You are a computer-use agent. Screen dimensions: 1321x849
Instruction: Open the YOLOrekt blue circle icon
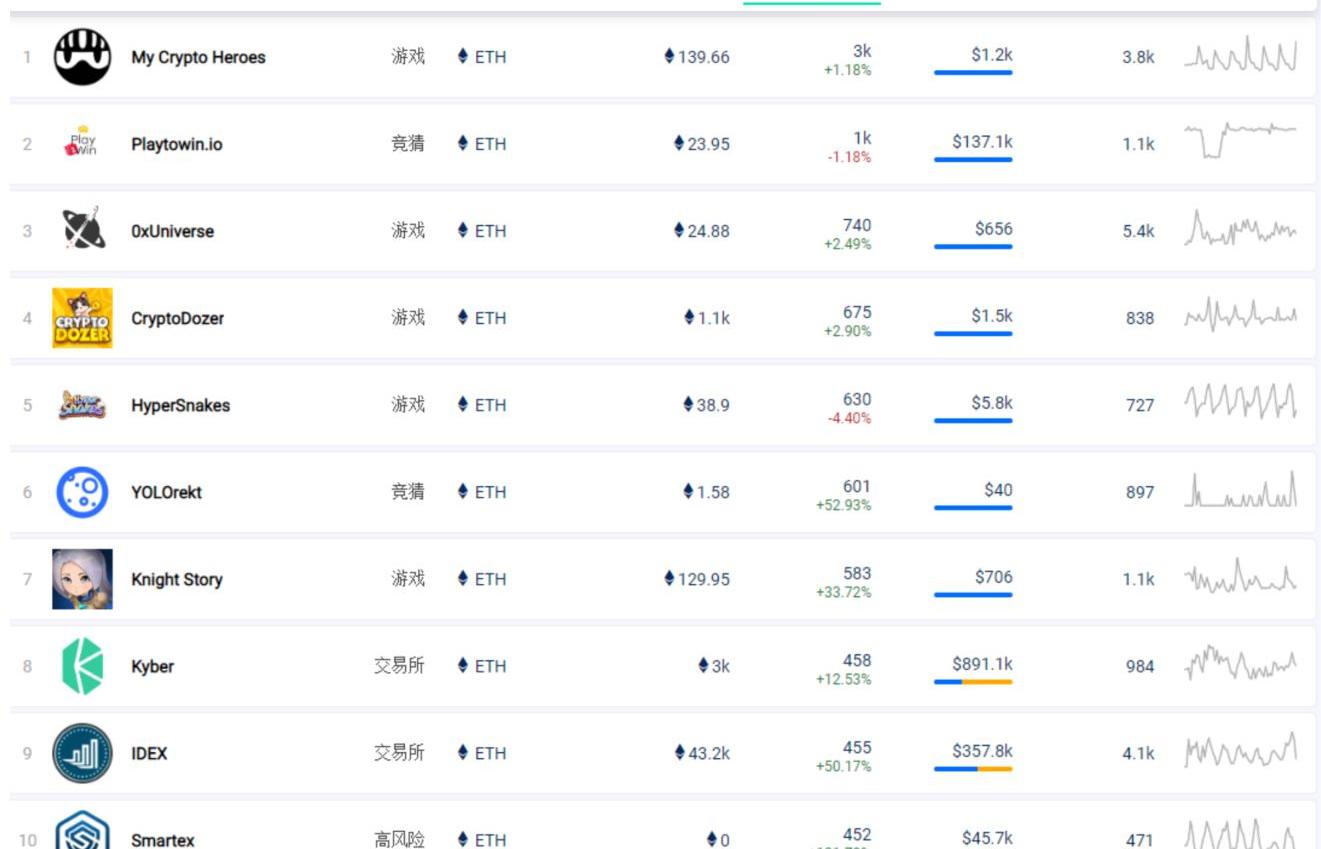[82, 492]
